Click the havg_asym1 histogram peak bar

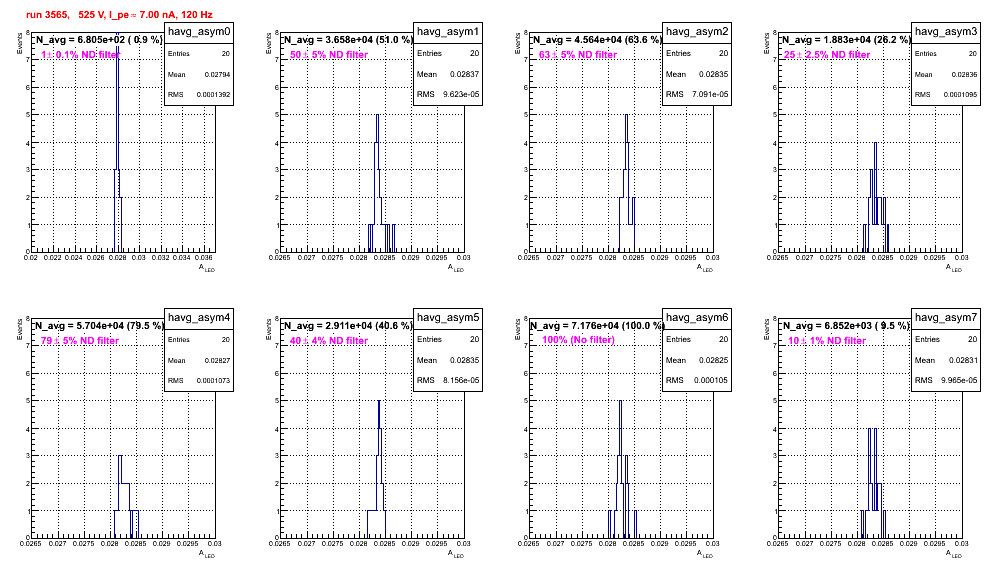377,183
